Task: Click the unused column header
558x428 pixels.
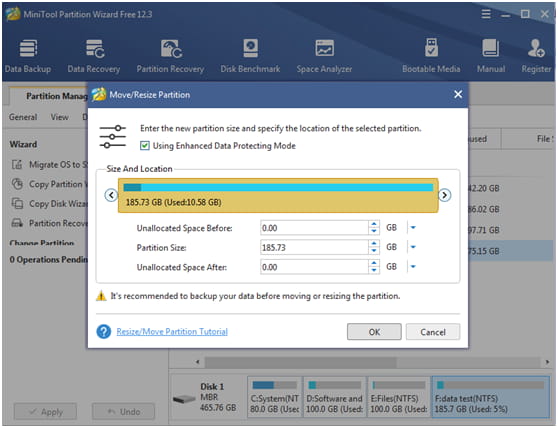Action: 485,139
